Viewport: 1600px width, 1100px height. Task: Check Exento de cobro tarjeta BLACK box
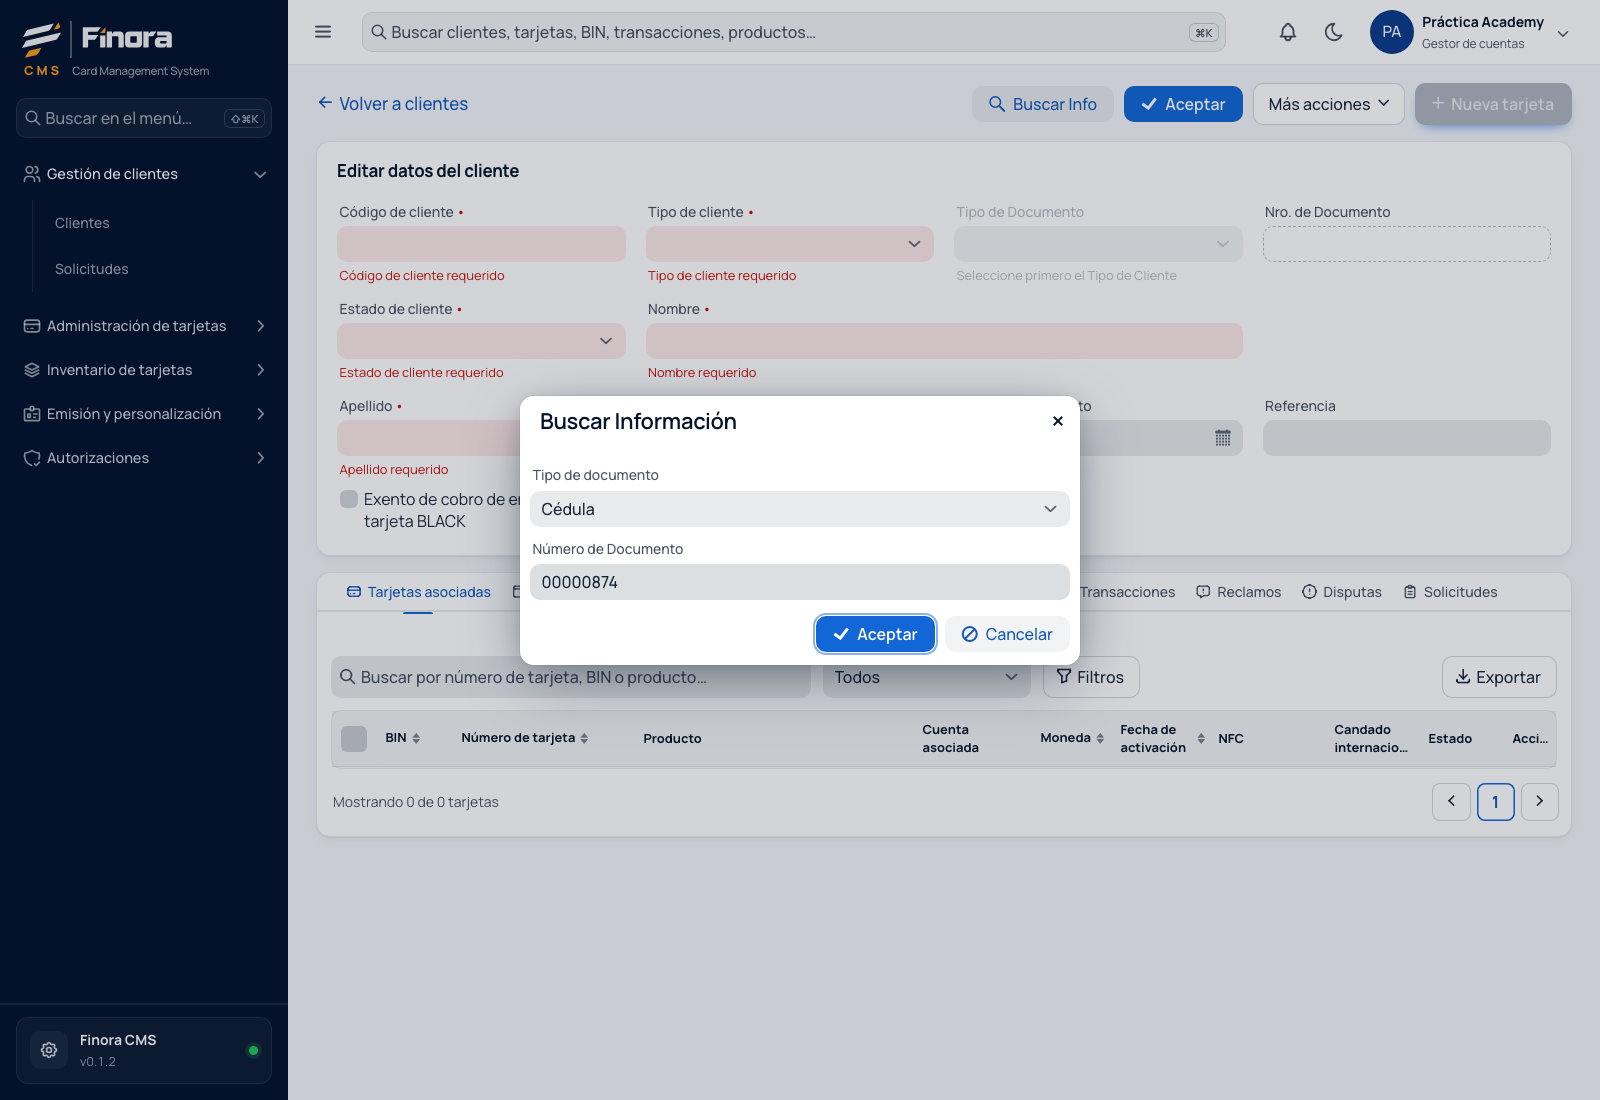pos(349,499)
